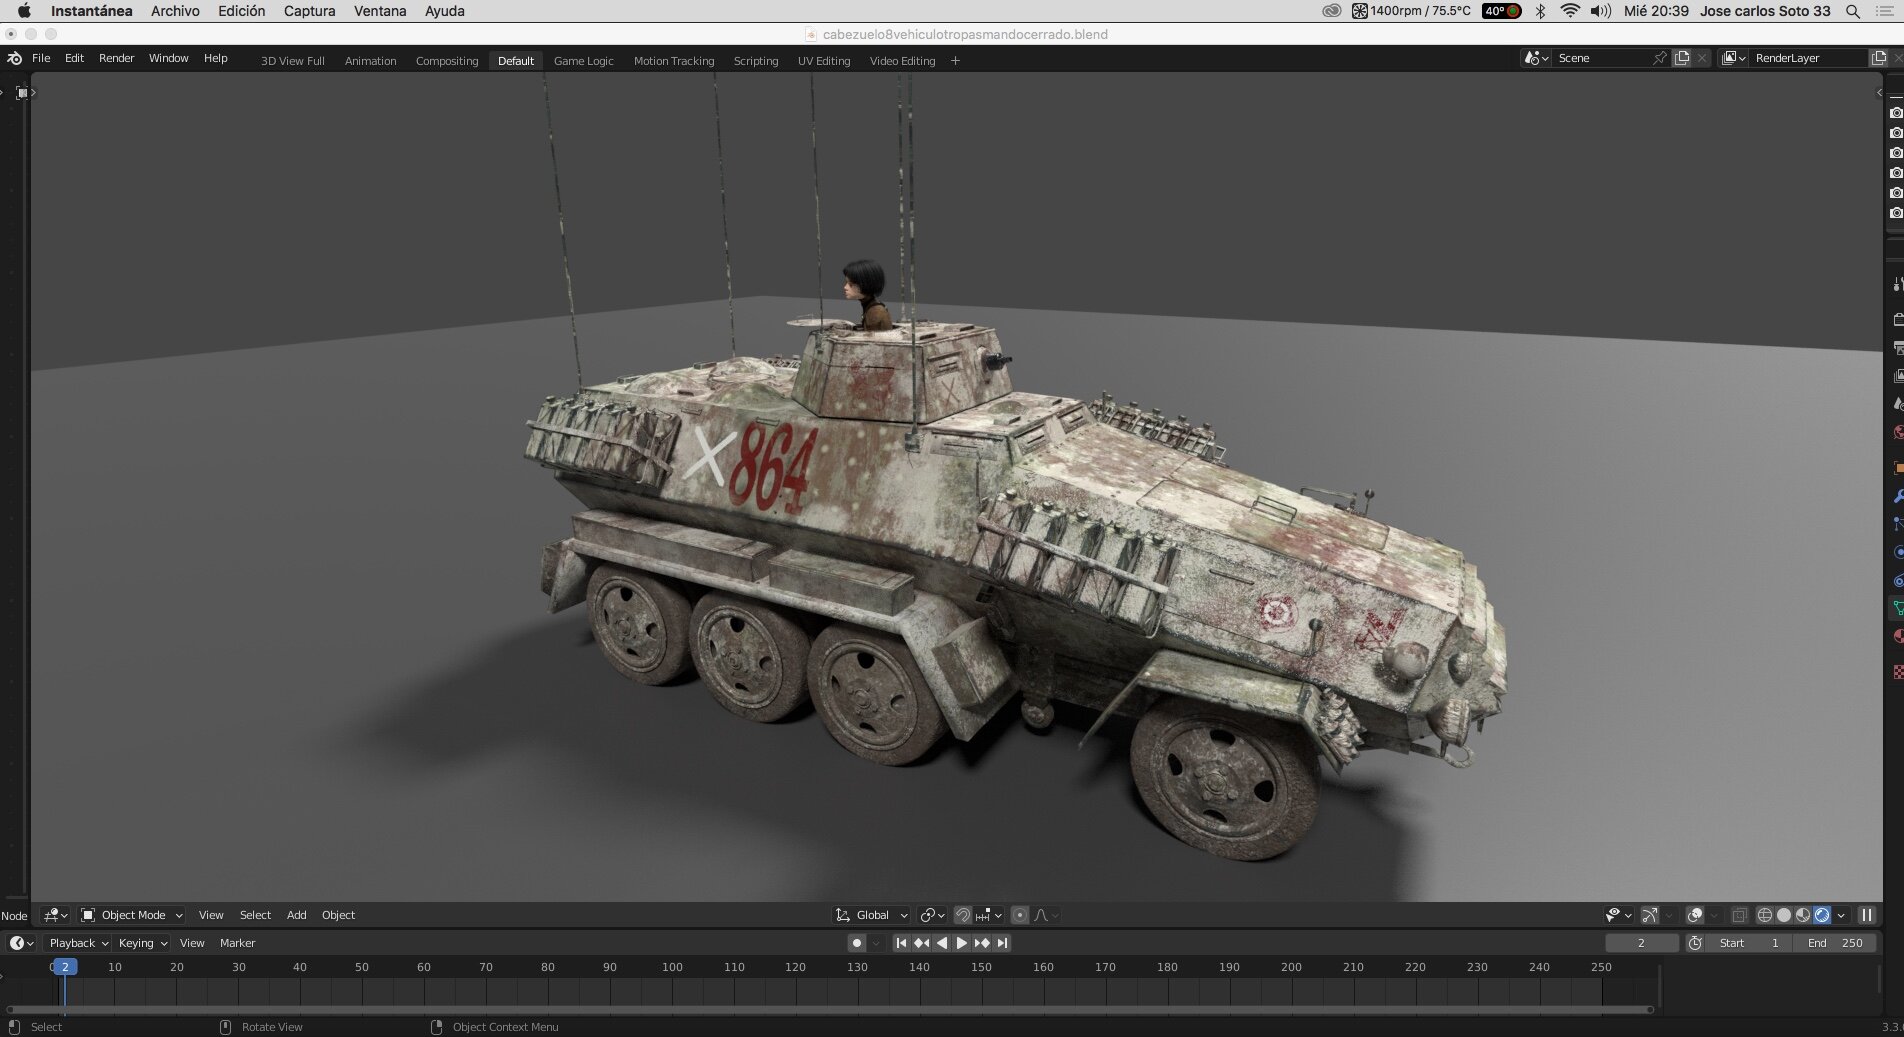Open the Object Mode dropdown
The height and width of the screenshot is (1037, 1904).
click(132, 915)
